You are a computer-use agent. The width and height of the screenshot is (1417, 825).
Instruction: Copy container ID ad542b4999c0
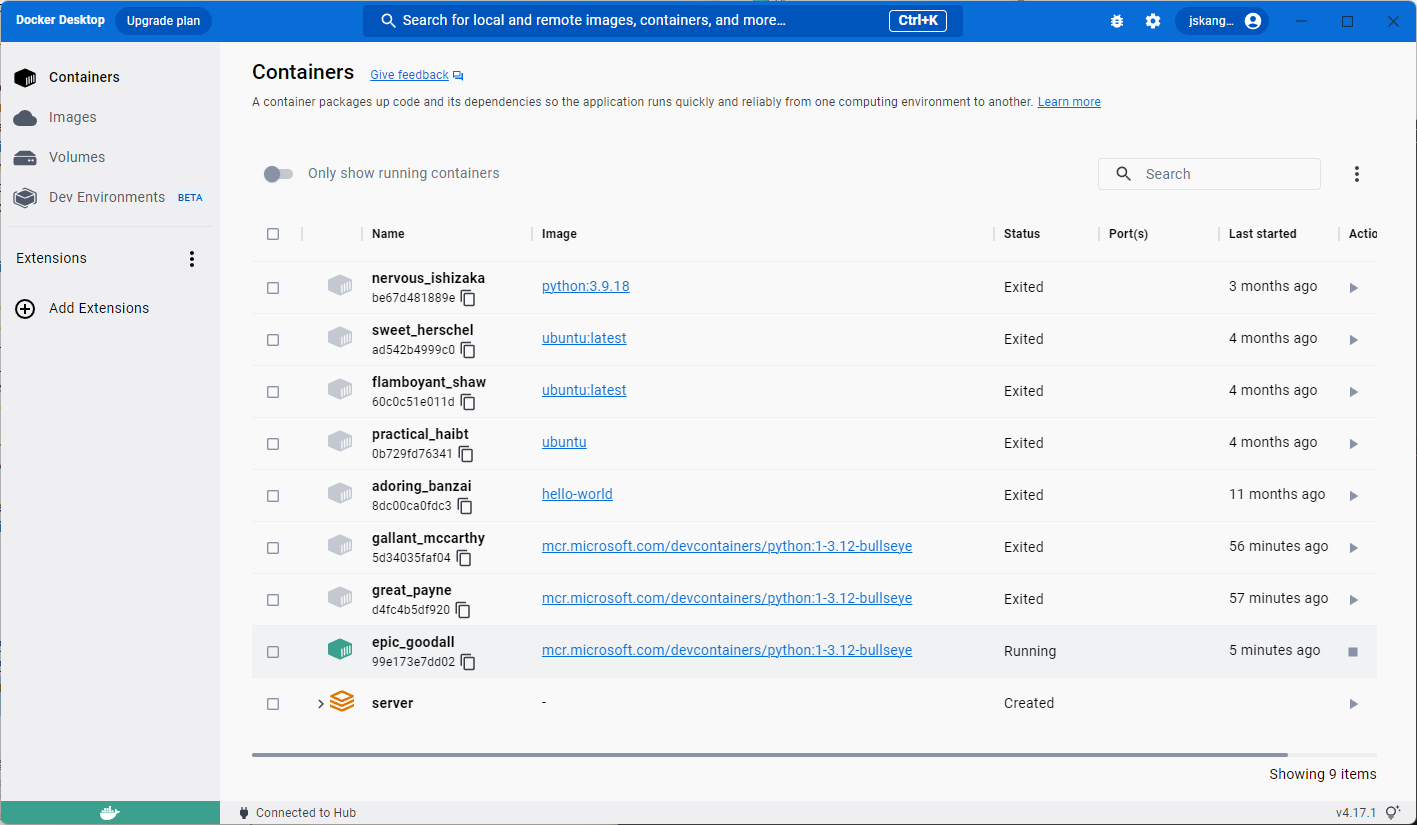(468, 350)
